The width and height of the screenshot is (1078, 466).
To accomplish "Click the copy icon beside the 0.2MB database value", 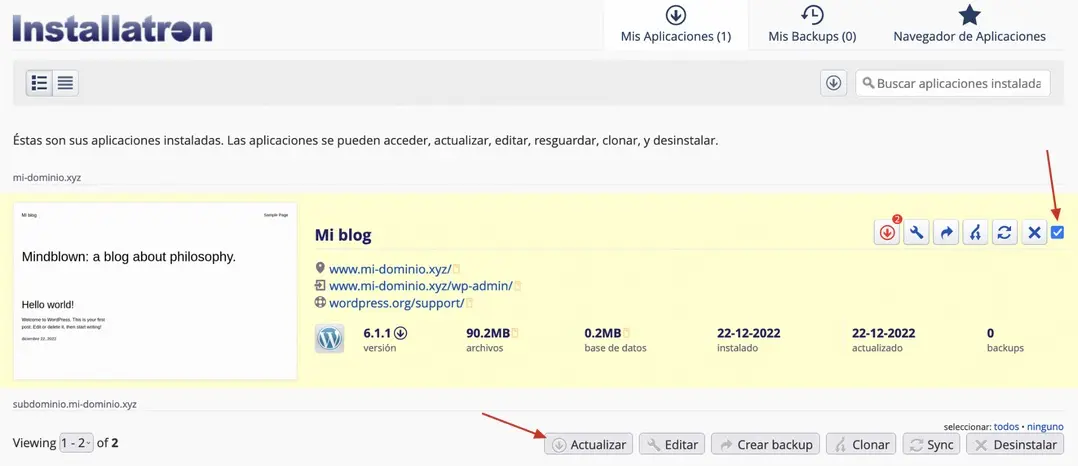I will coord(626,333).
